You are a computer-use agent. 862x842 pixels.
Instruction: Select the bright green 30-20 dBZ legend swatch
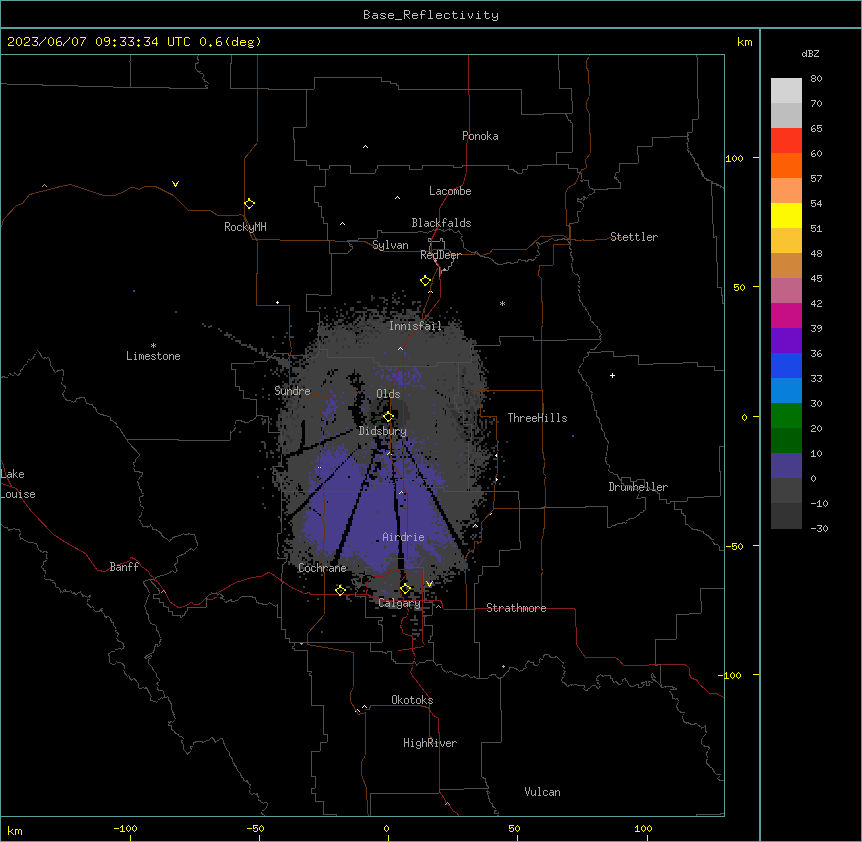[x=786, y=416]
